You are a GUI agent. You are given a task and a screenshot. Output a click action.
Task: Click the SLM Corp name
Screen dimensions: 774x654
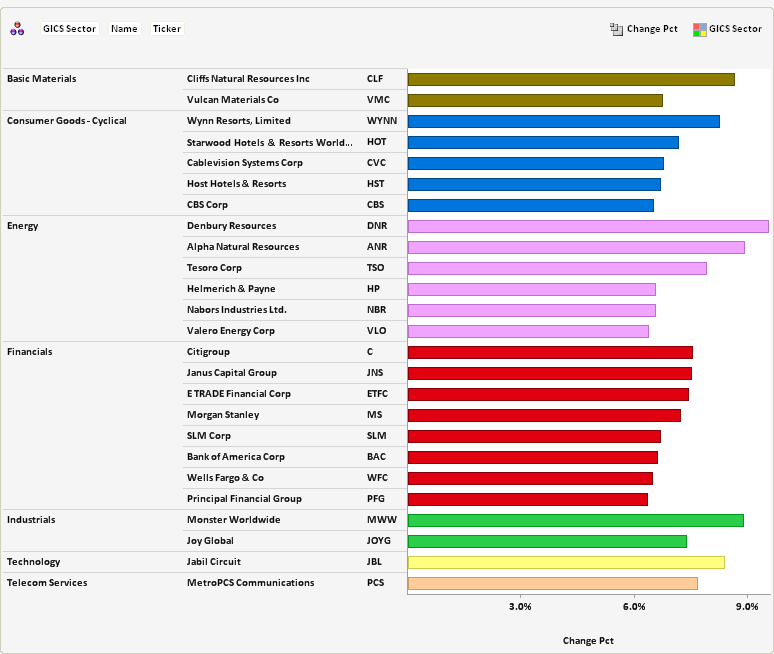209,436
